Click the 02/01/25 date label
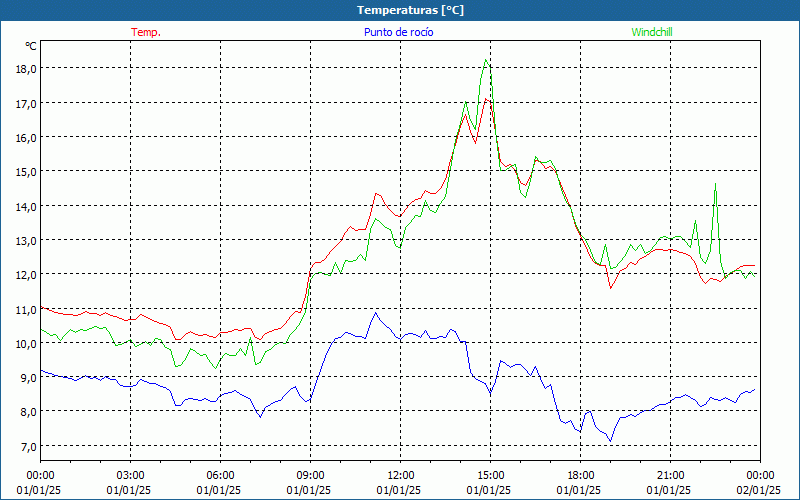 pos(759,489)
